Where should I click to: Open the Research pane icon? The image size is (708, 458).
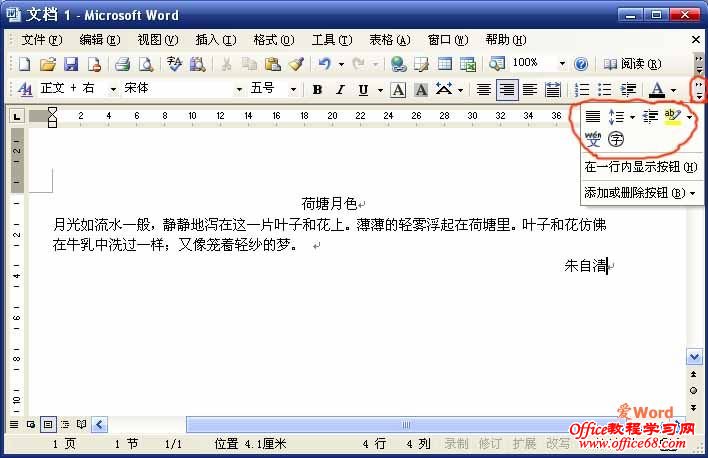(x=197, y=64)
